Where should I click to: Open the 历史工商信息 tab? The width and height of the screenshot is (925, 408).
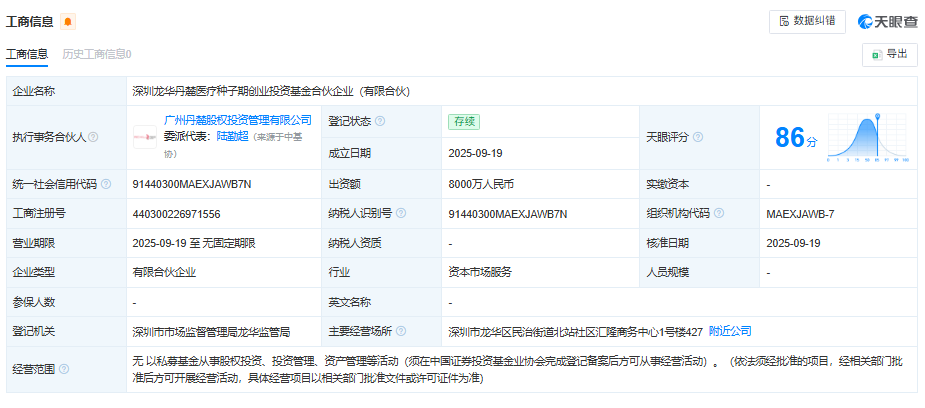click(97, 54)
